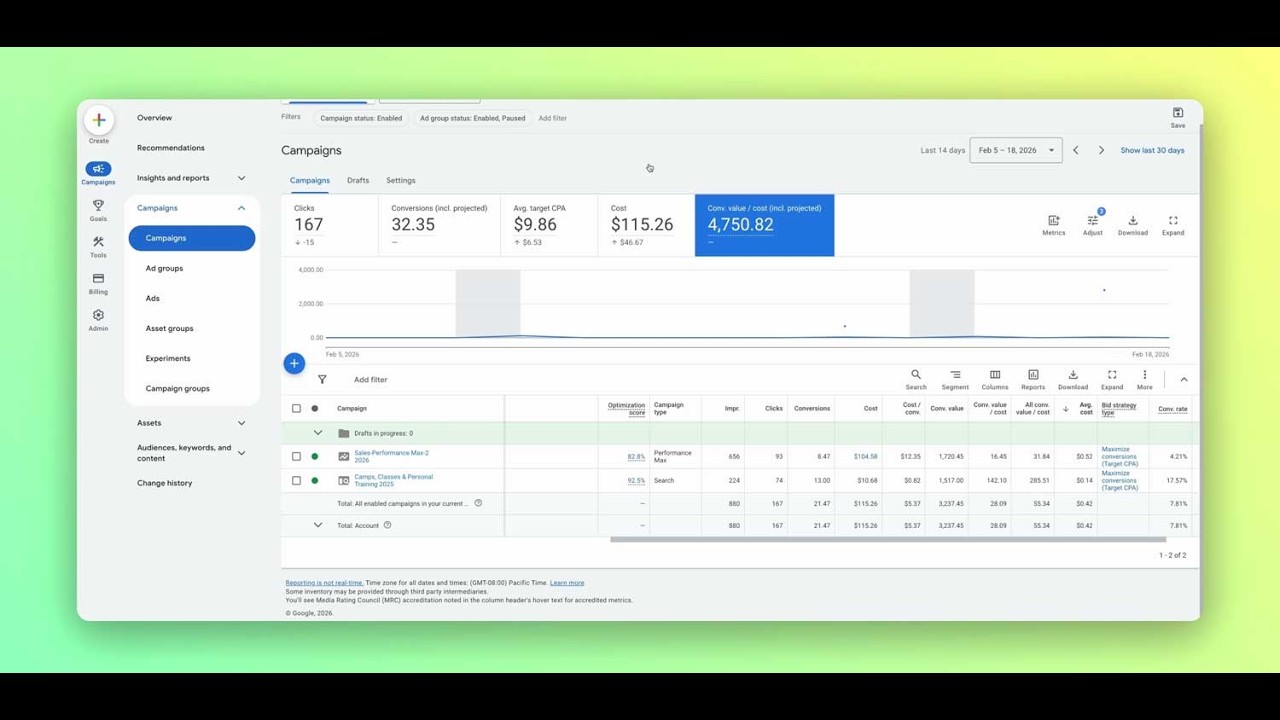Collapse the Drafts in progress row
This screenshot has width=1280, height=720.
(318, 433)
